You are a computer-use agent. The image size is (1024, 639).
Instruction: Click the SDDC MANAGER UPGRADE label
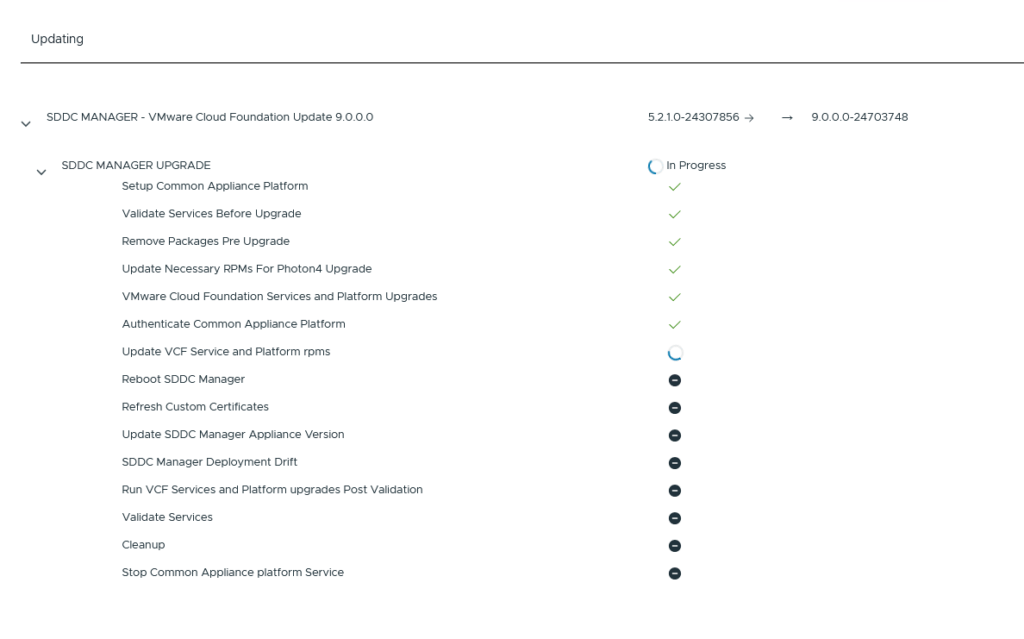pos(136,165)
